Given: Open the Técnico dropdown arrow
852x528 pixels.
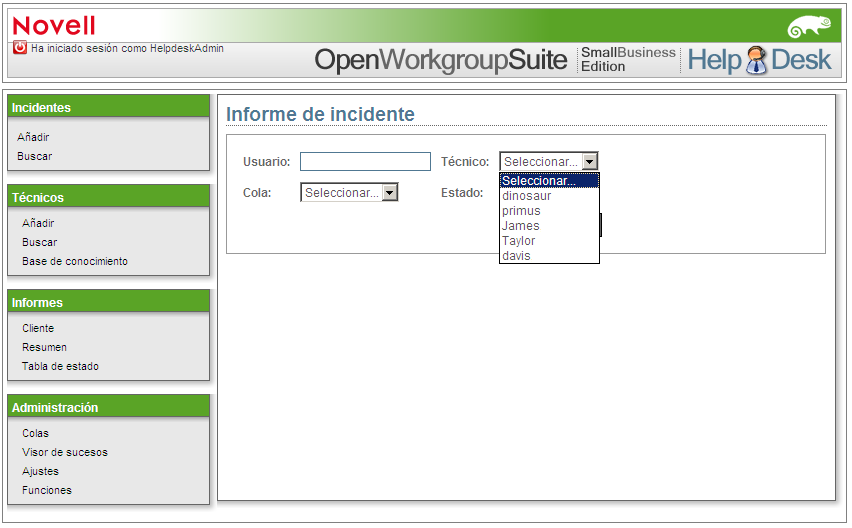Looking at the screenshot, I should pyautogui.click(x=590, y=161).
